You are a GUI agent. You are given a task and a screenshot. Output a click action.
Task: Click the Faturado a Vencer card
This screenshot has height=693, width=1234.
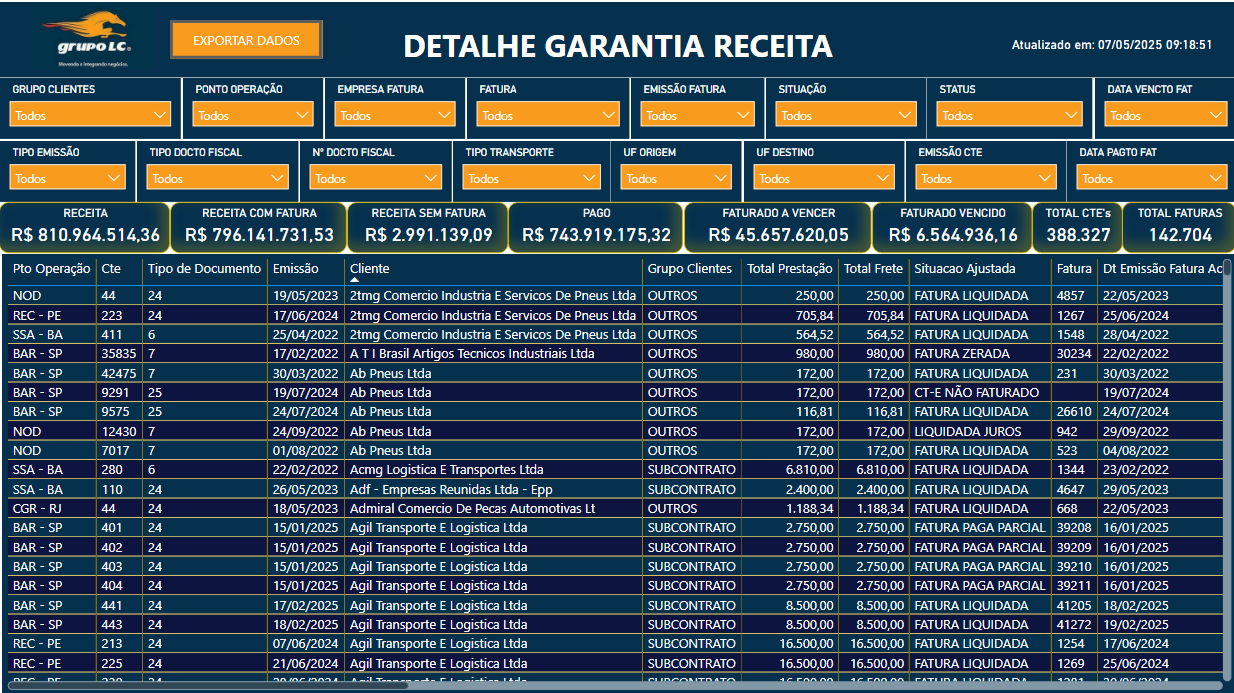778,227
